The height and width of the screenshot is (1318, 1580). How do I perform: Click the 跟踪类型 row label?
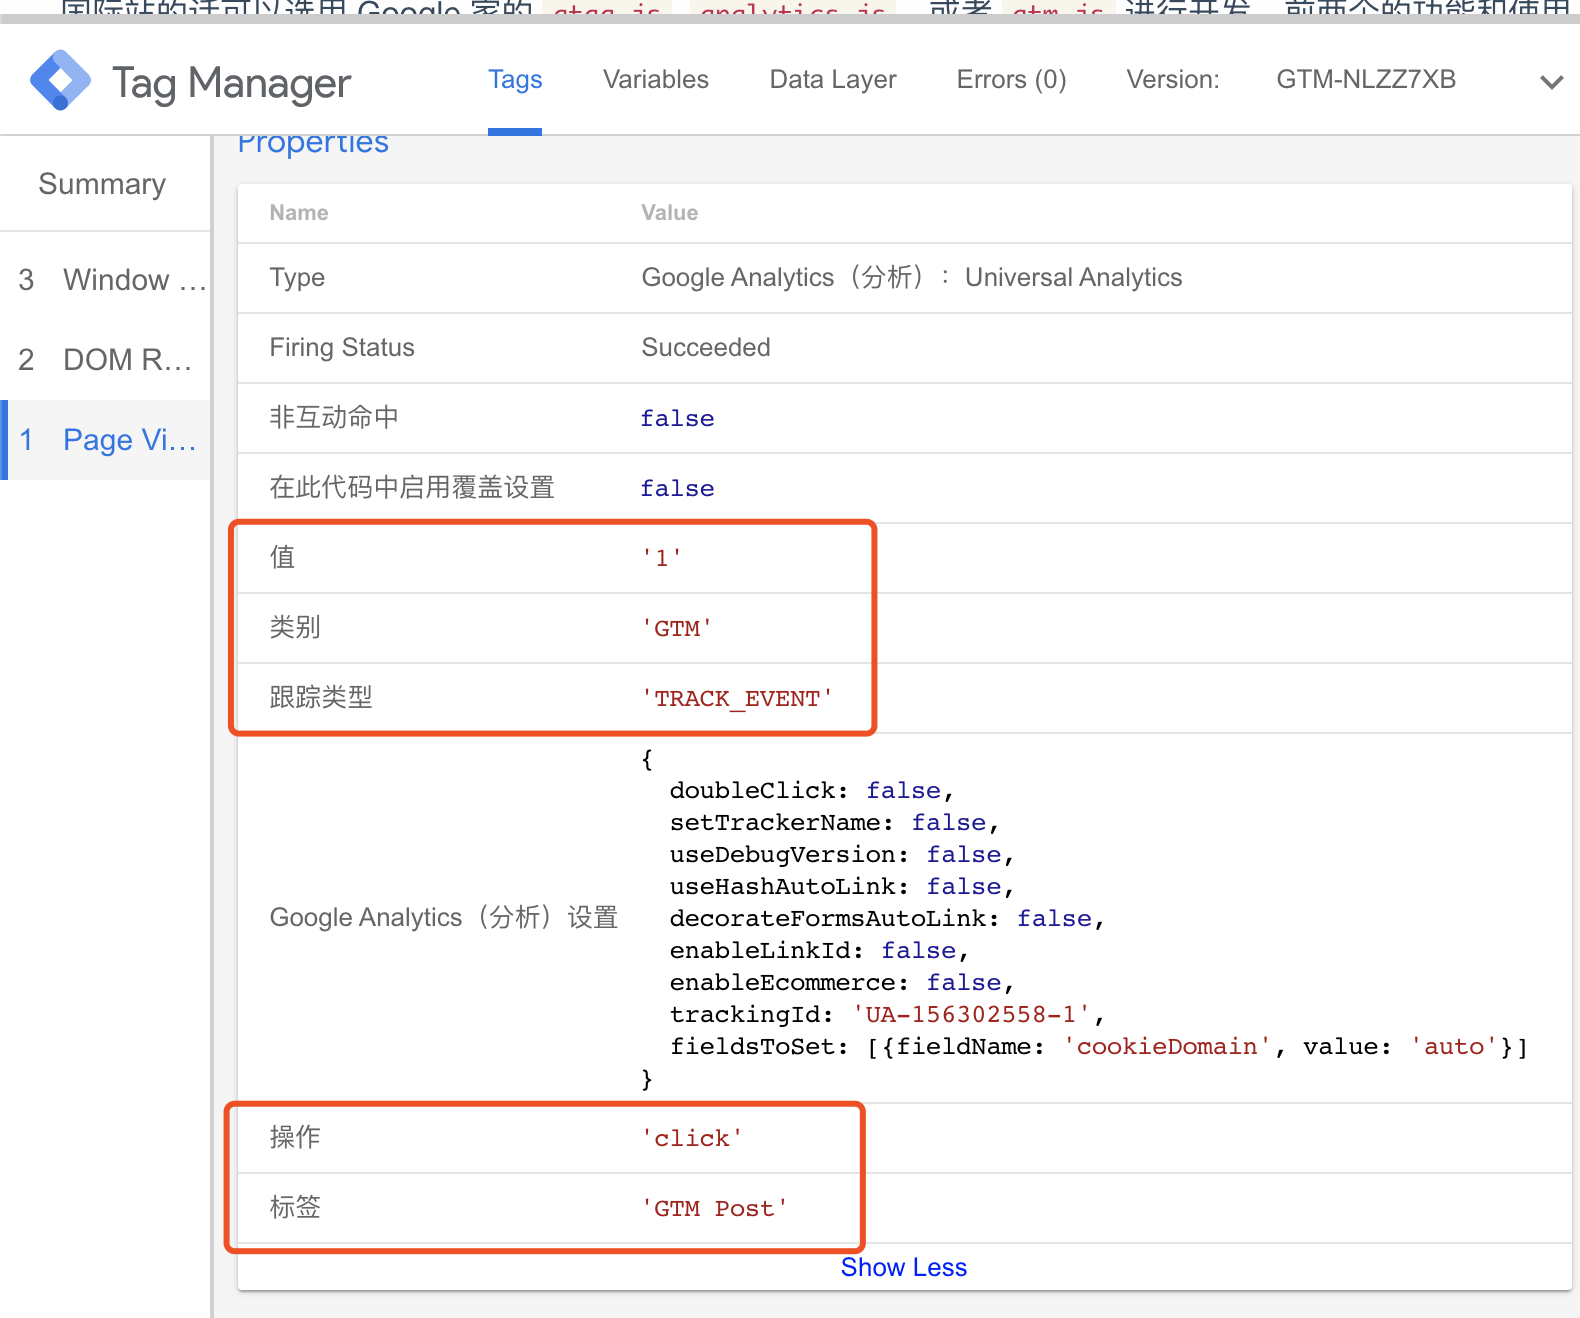coord(321,698)
